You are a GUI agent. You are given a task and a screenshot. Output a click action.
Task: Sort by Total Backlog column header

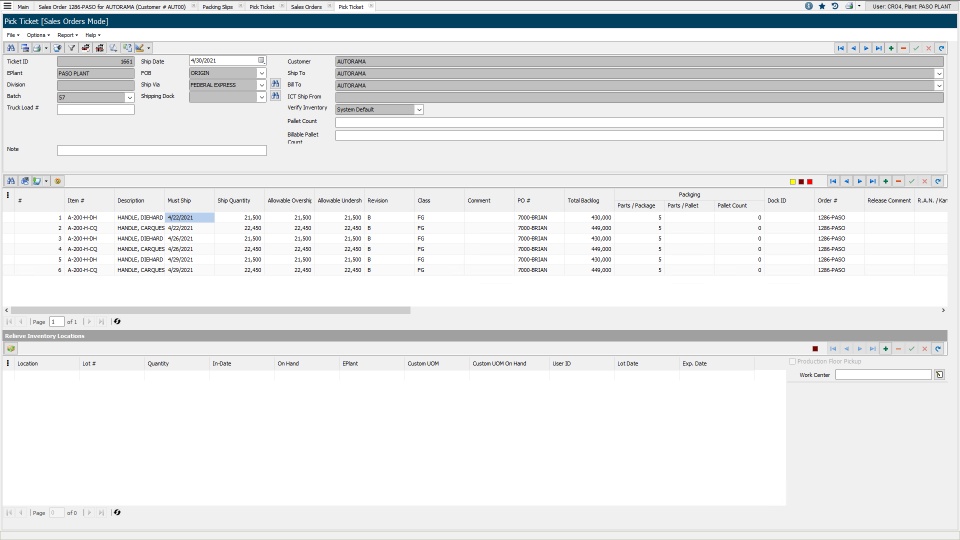click(x=590, y=200)
